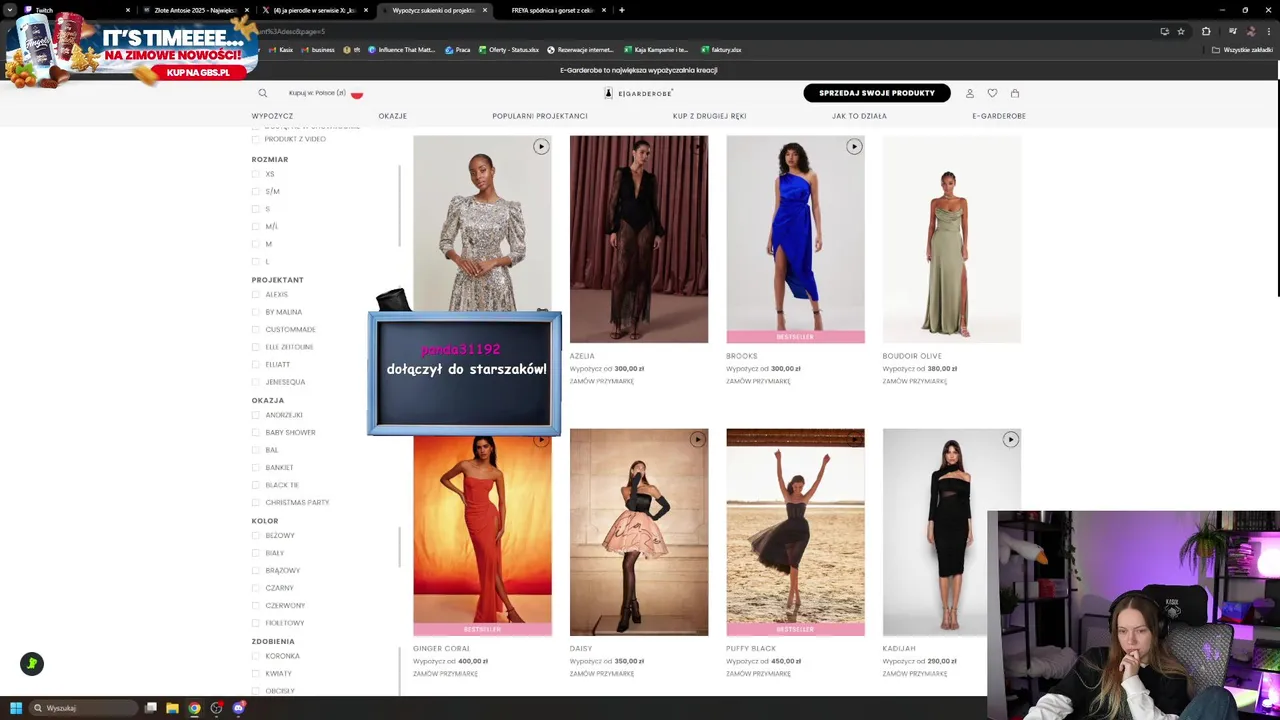Check the KORONKA decoration filter
The image size is (1280, 720).
[256, 656]
